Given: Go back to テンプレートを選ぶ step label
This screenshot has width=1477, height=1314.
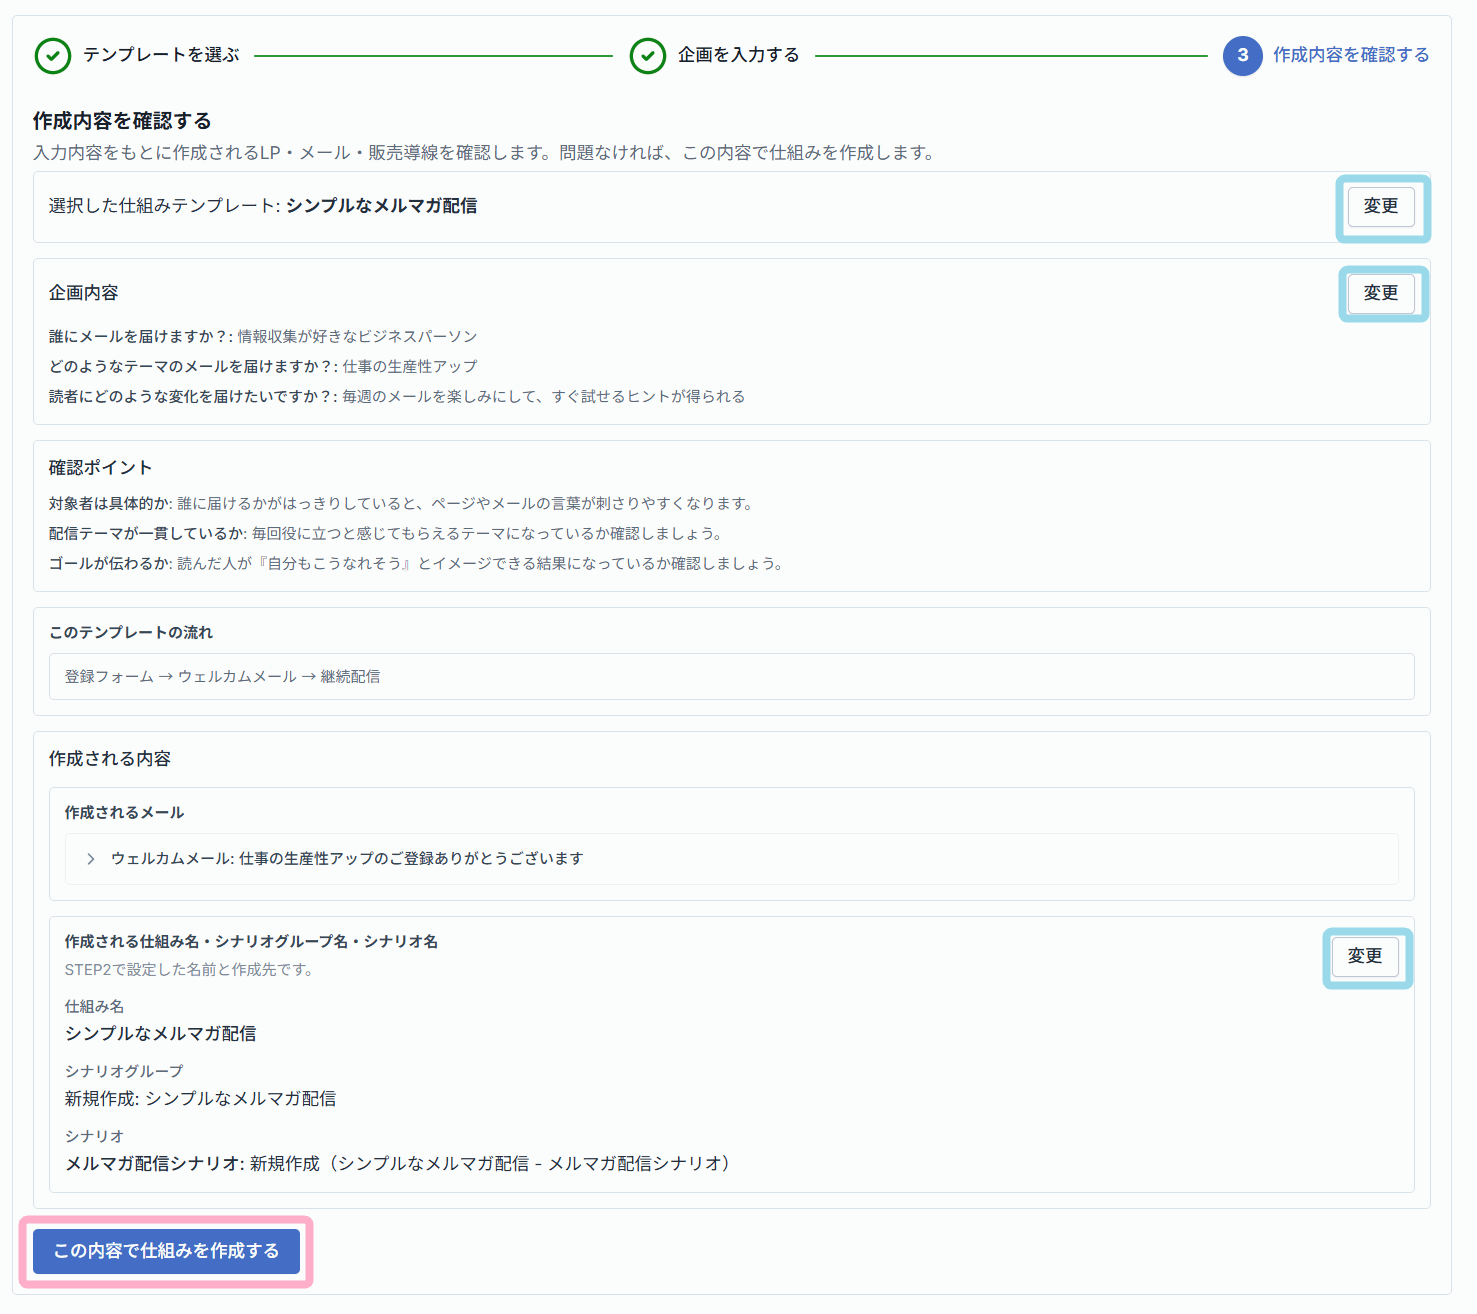Looking at the screenshot, I should pyautogui.click(x=161, y=55).
